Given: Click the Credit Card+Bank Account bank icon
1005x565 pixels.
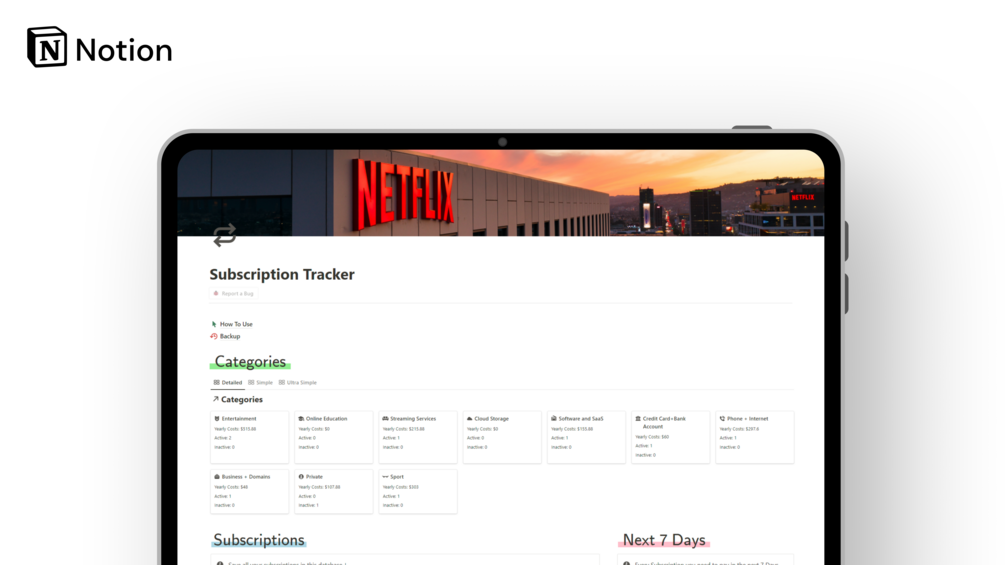Looking at the screenshot, I should [638, 418].
